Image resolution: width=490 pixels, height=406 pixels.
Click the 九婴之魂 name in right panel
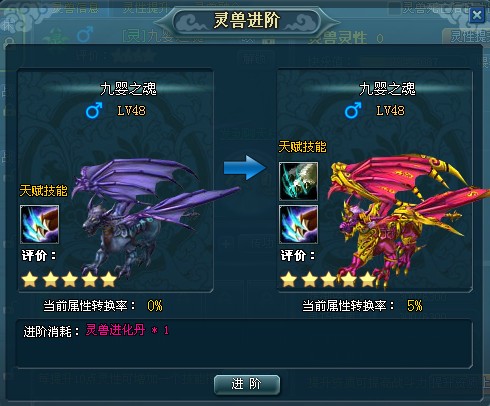(387, 89)
